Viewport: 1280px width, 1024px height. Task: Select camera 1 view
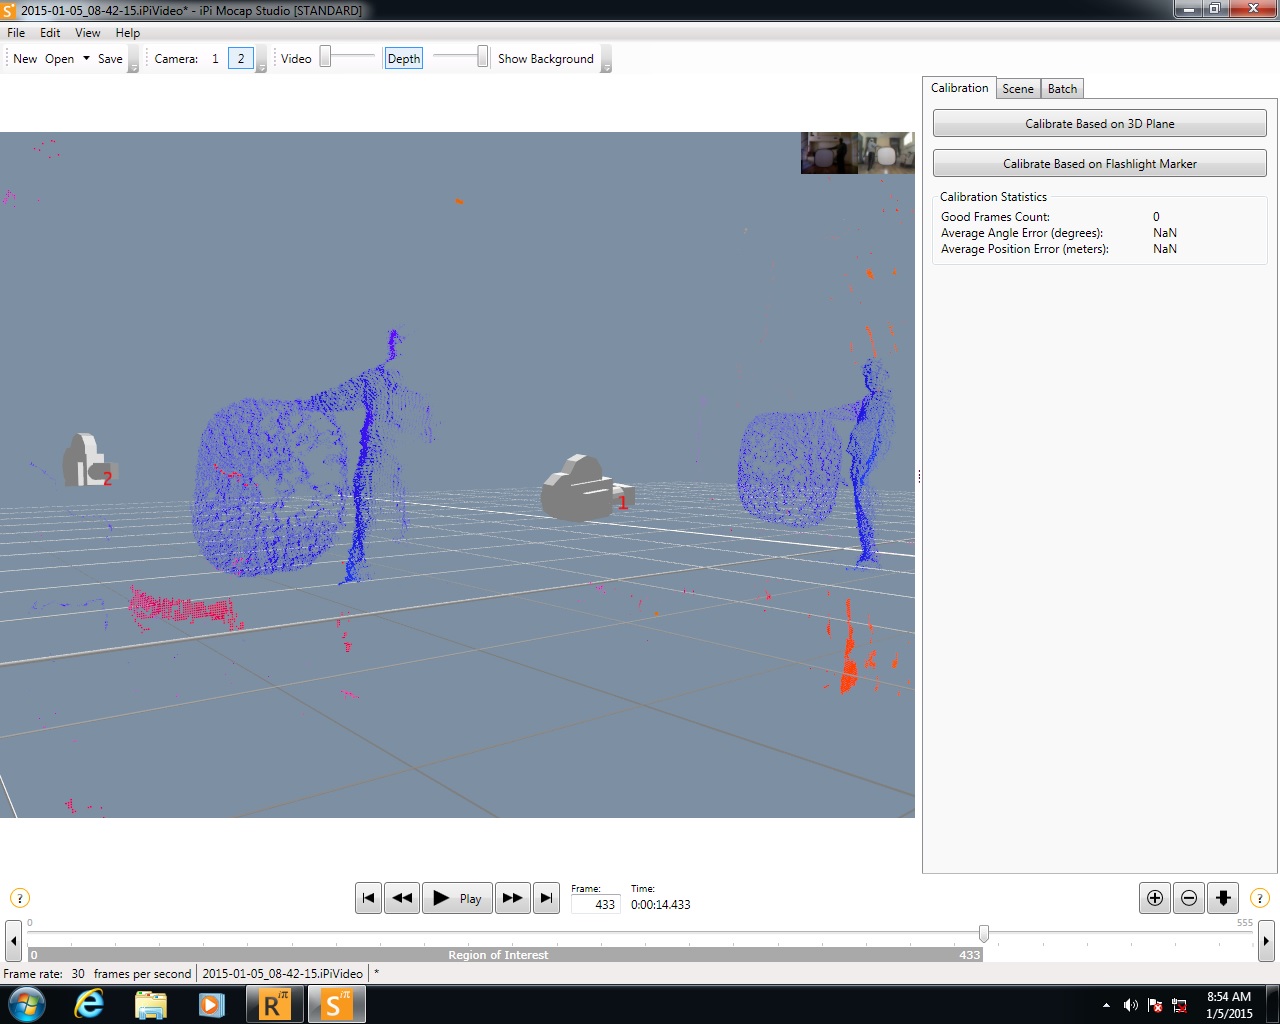(x=215, y=59)
